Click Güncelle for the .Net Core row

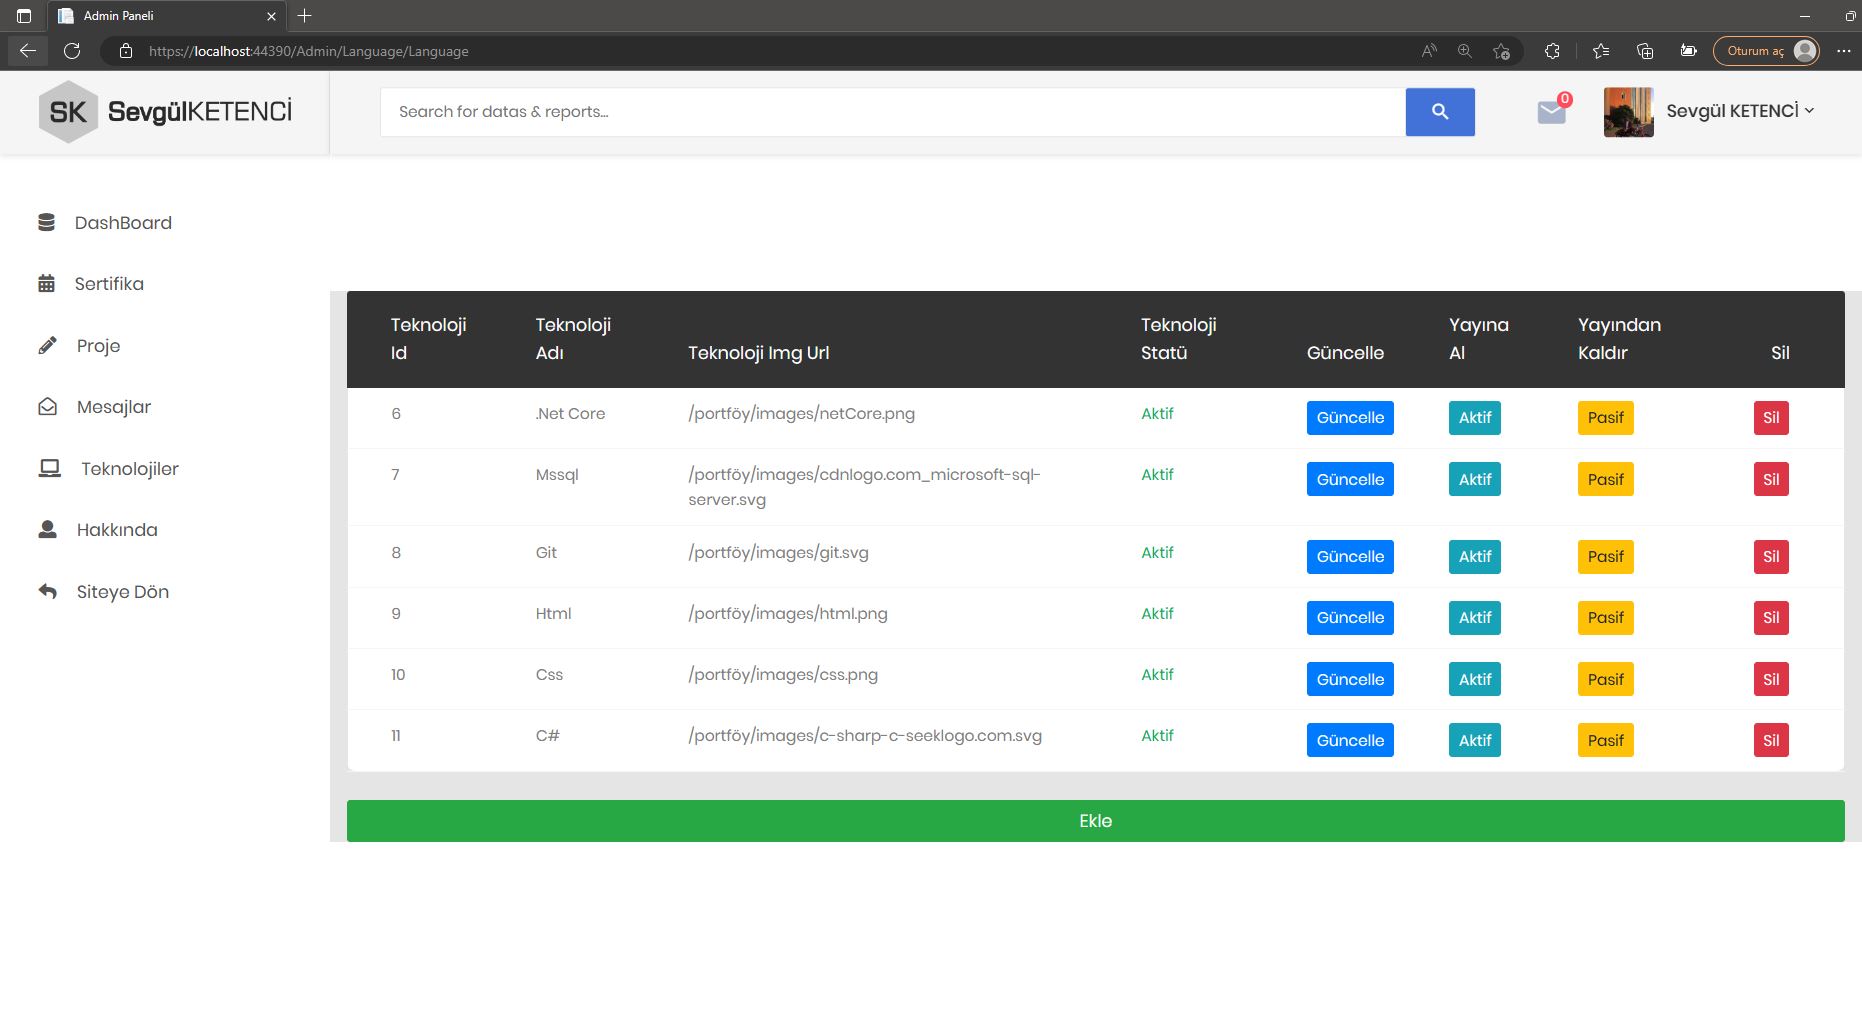(x=1350, y=418)
